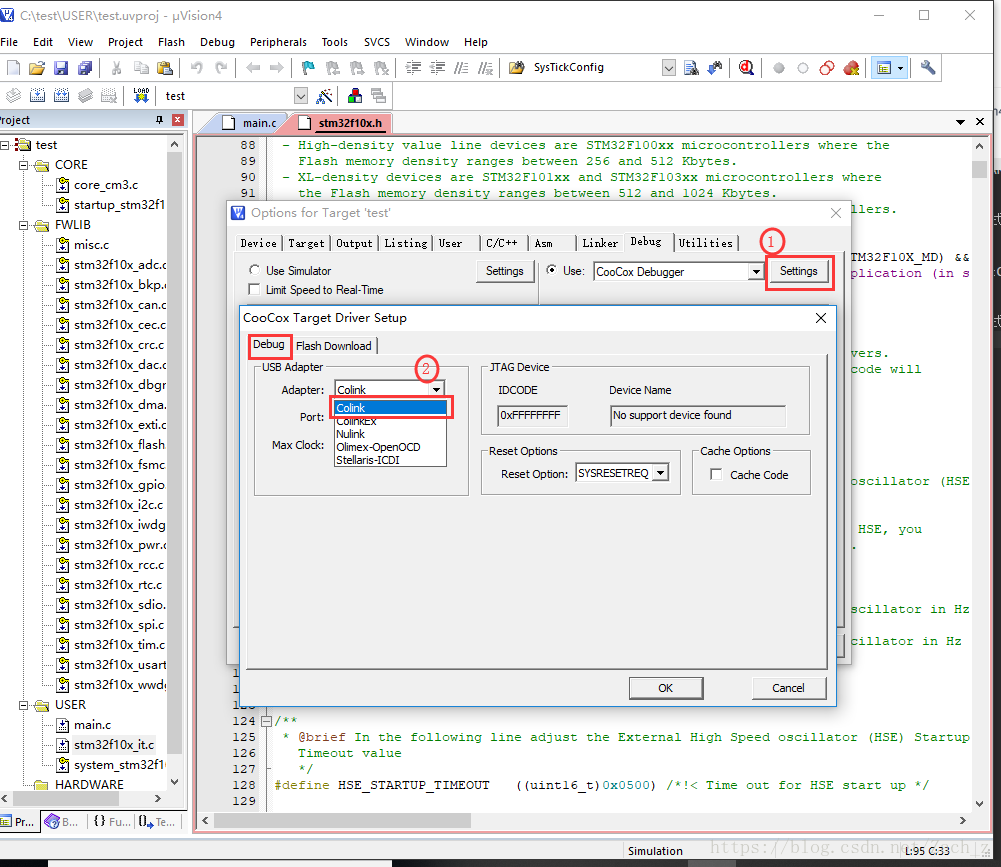1001x867 pixels.
Task: Click the editor horizontal scrollbar thumb
Action: [x=343, y=820]
